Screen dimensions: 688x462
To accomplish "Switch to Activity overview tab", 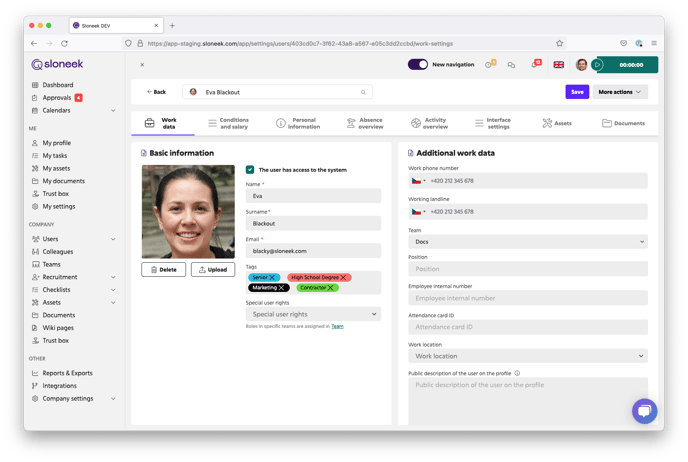I will tap(430, 123).
